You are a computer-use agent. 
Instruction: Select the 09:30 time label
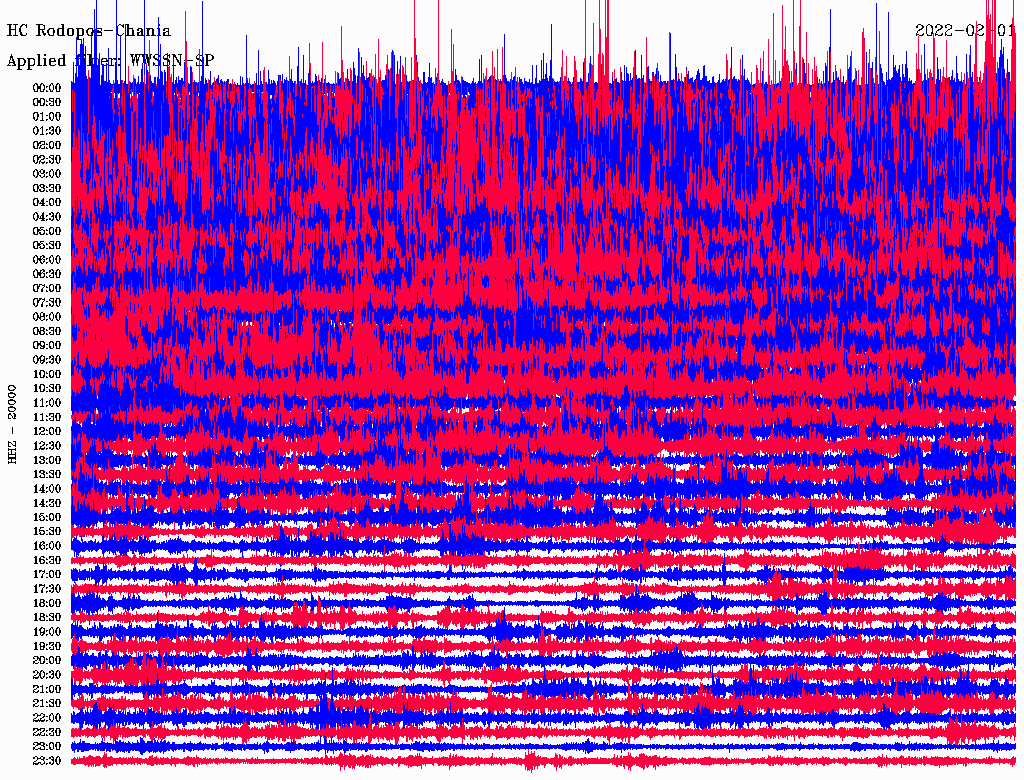(47, 360)
